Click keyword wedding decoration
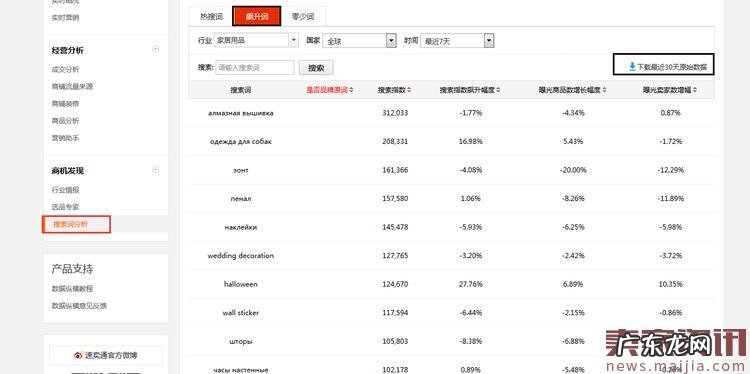The height and width of the screenshot is (374, 750). coord(241,255)
